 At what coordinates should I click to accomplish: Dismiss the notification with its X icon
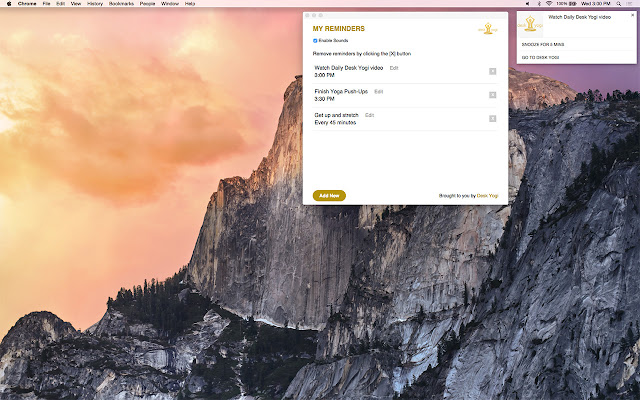(633, 15)
